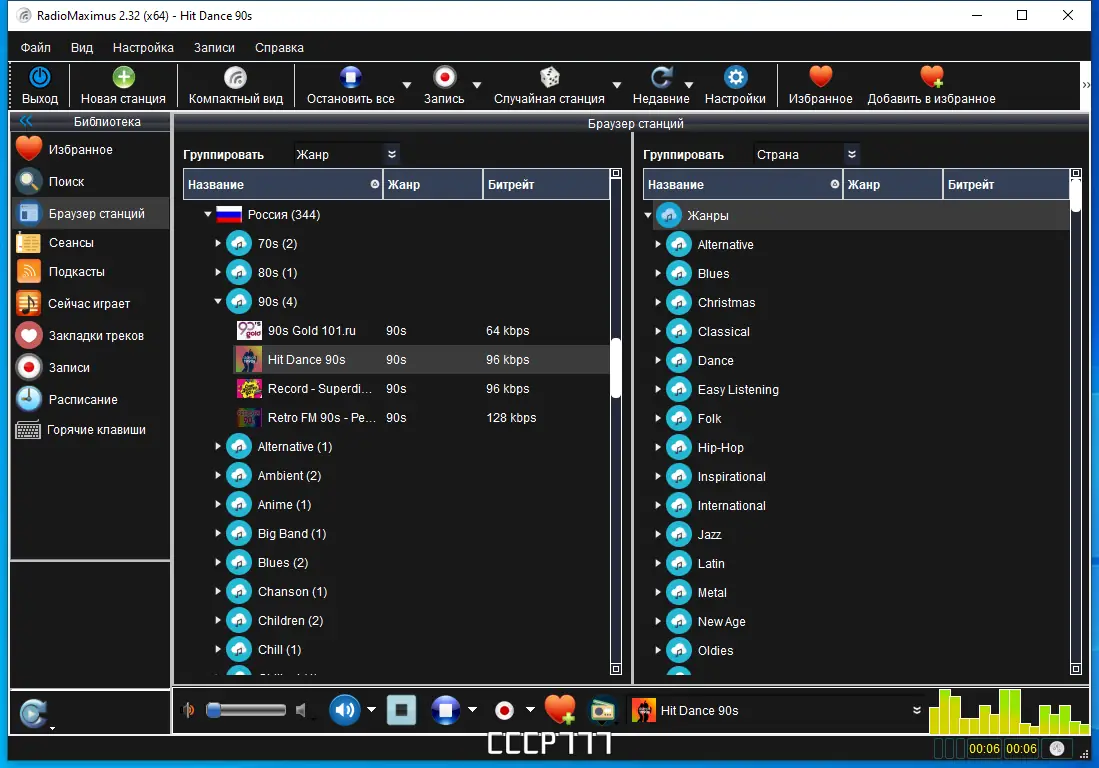Expand the Jazz genre in the right panel

[658, 534]
